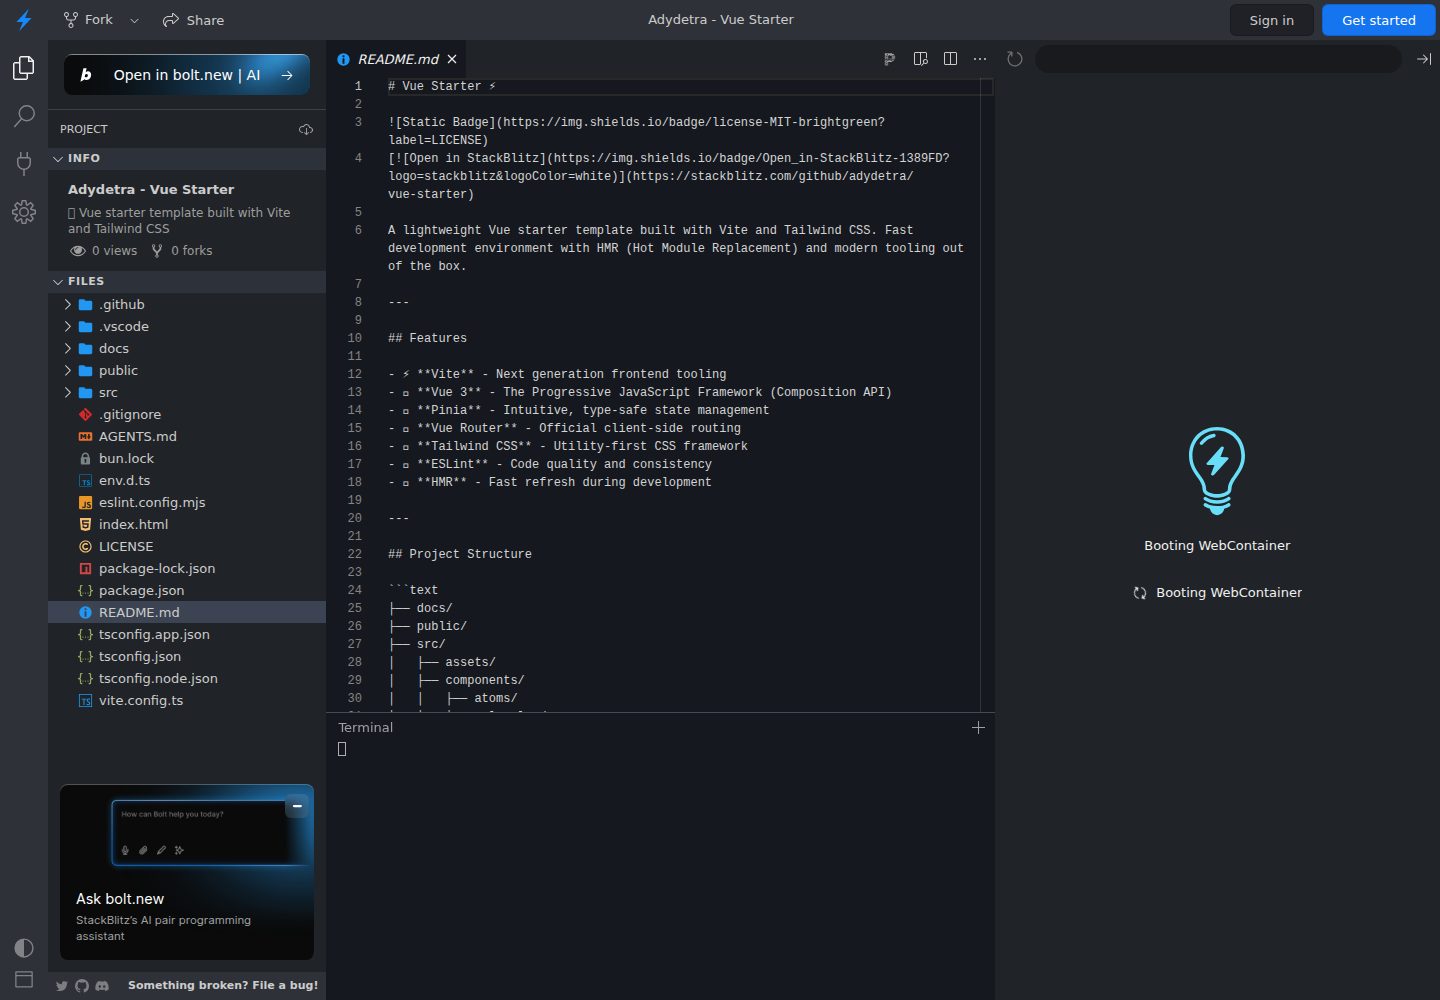Open the Explorer files sidebar icon
Image resolution: width=1440 pixels, height=1000 pixels.
click(x=24, y=68)
